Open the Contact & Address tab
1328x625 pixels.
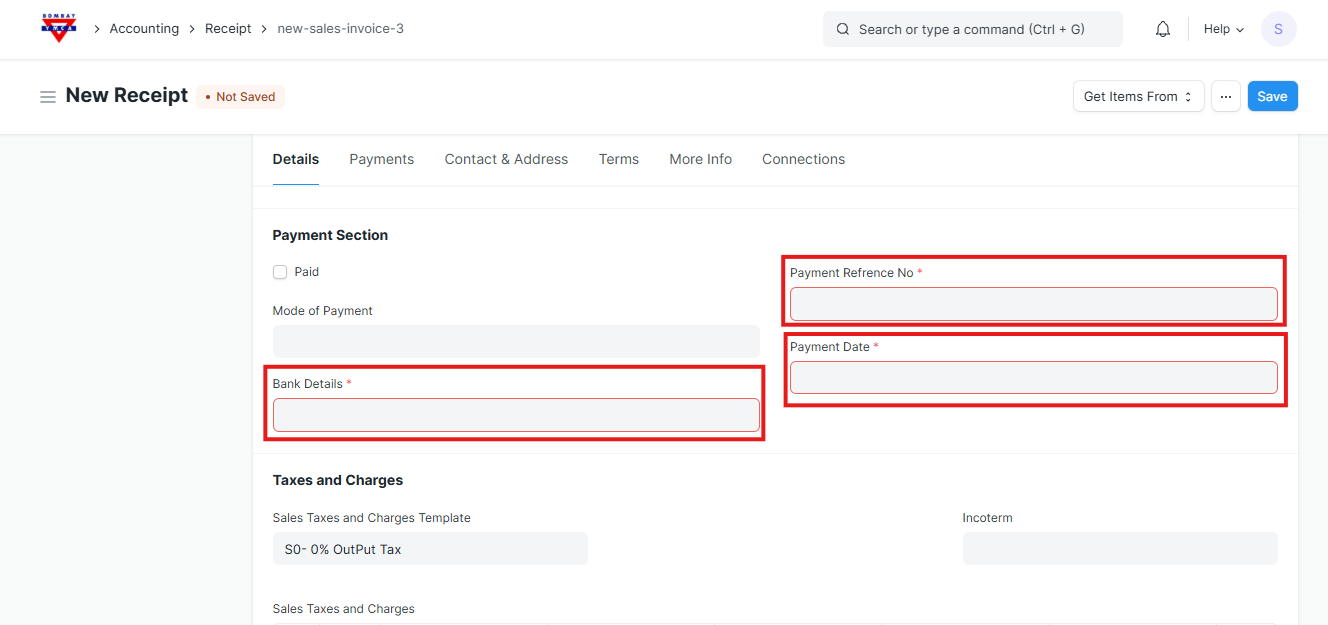(x=506, y=159)
